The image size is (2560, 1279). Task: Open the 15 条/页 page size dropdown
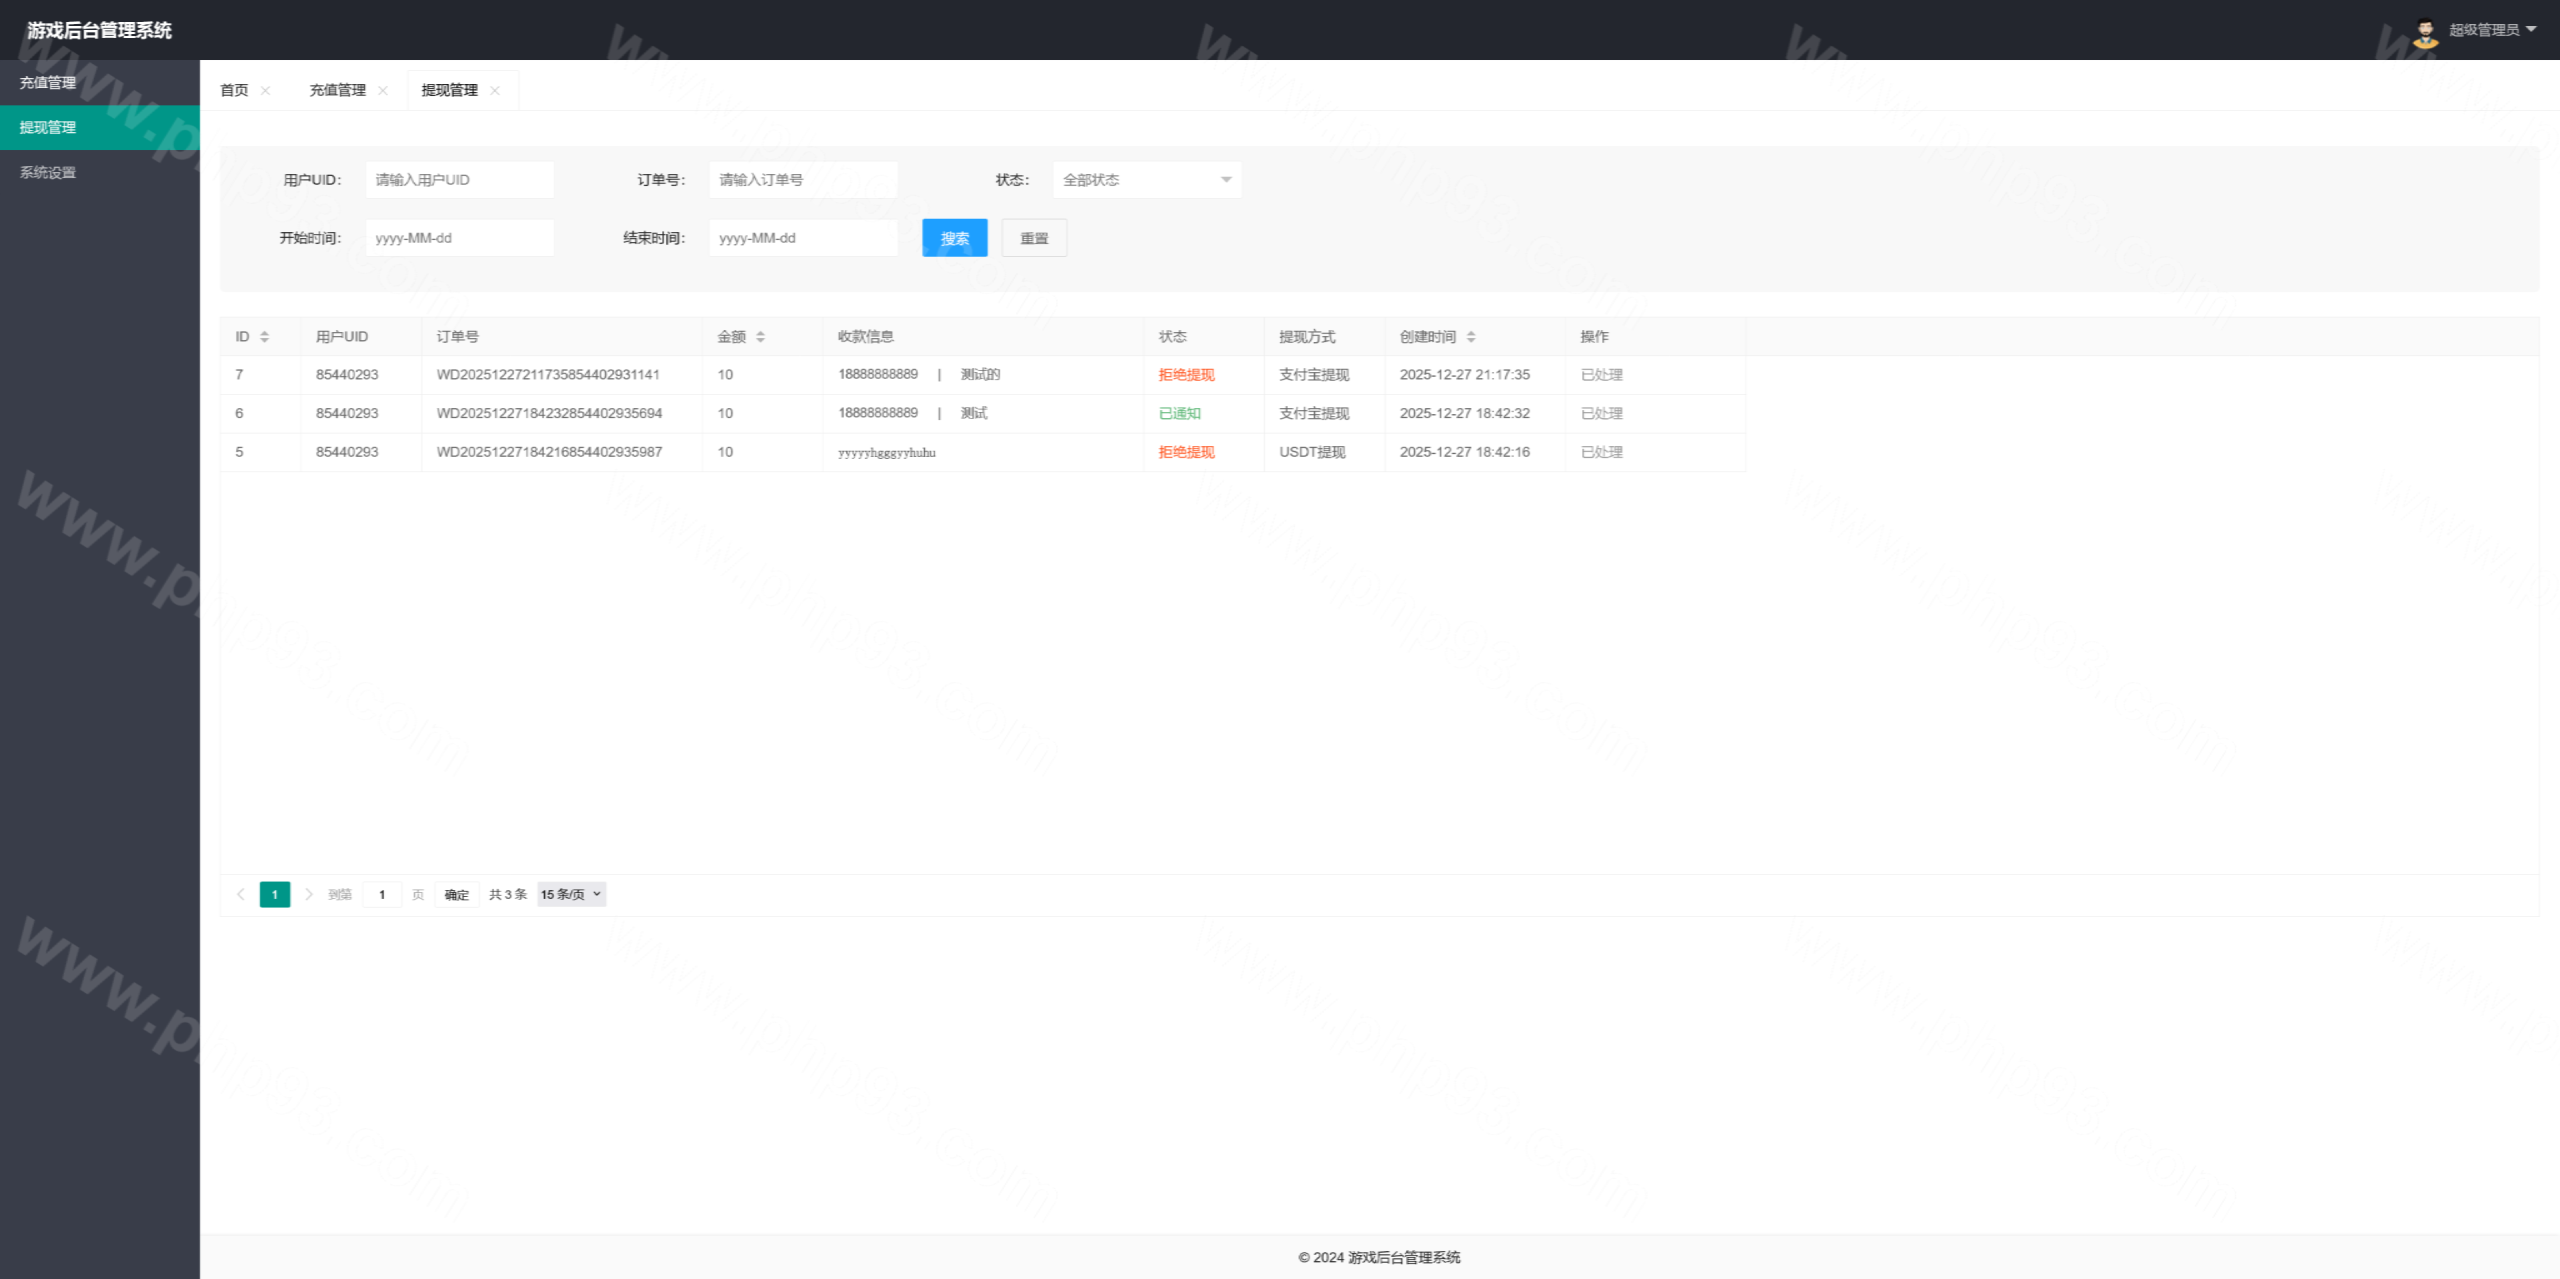571,894
